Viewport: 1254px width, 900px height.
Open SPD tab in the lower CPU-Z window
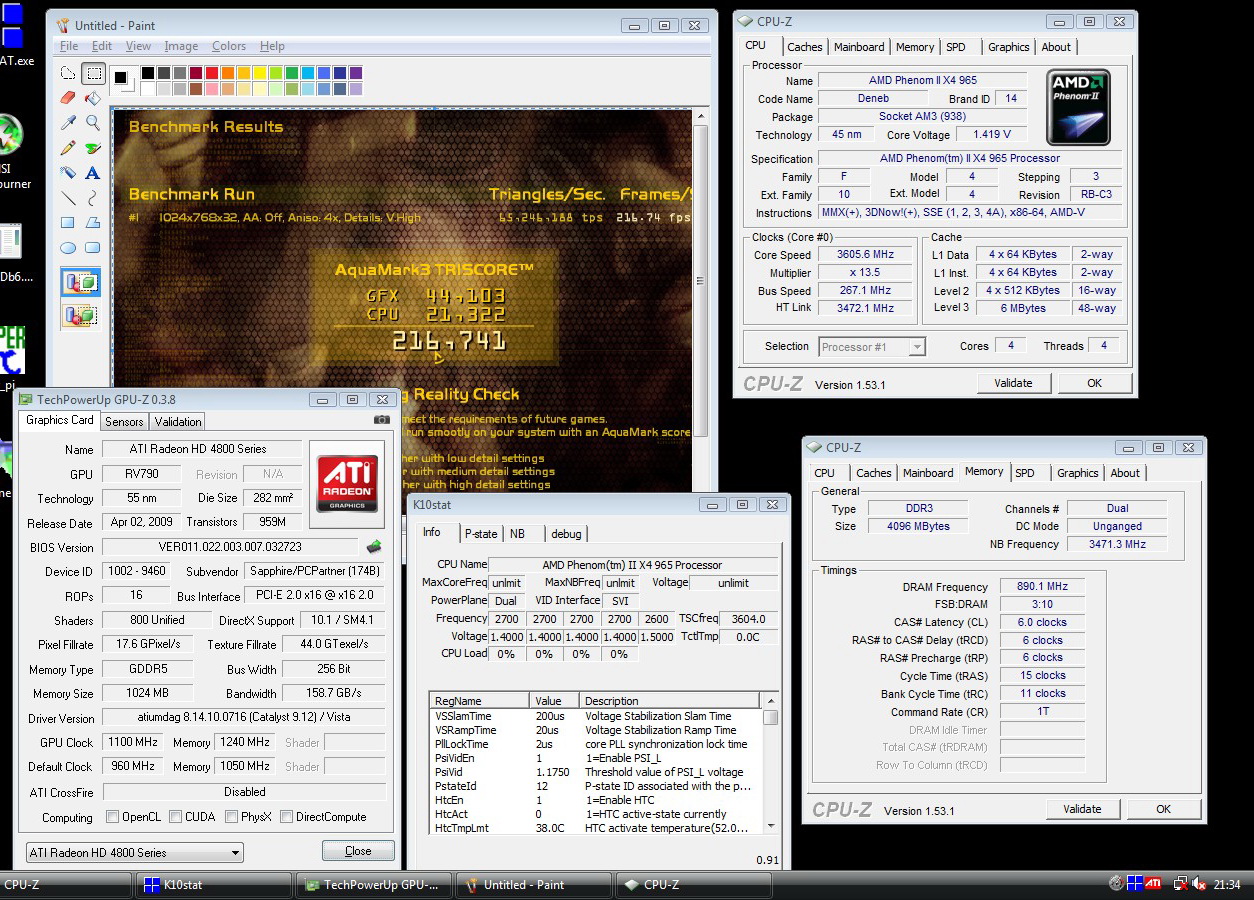tap(1025, 473)
